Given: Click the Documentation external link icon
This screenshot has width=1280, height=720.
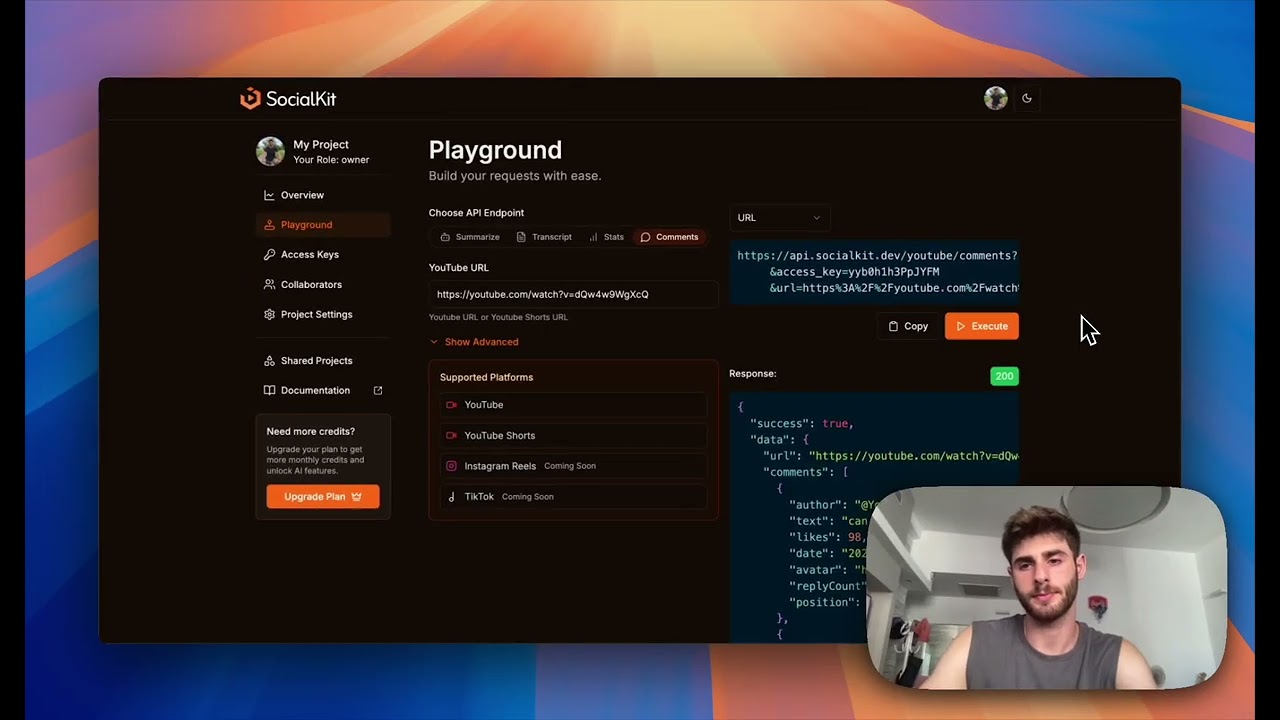Looking at the screenshot, I should pos(378,390).
